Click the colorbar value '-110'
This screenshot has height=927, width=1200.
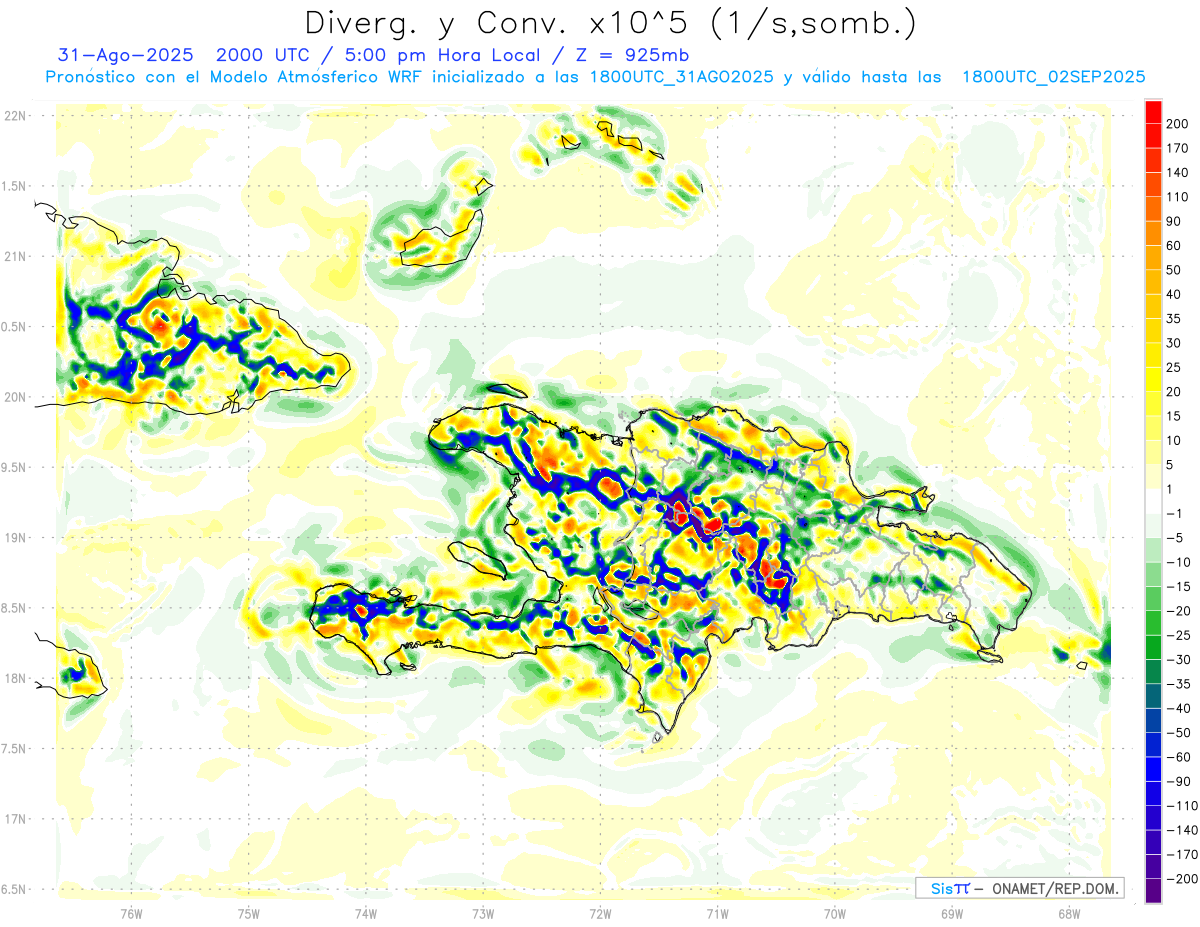[x=1181, y=807]
